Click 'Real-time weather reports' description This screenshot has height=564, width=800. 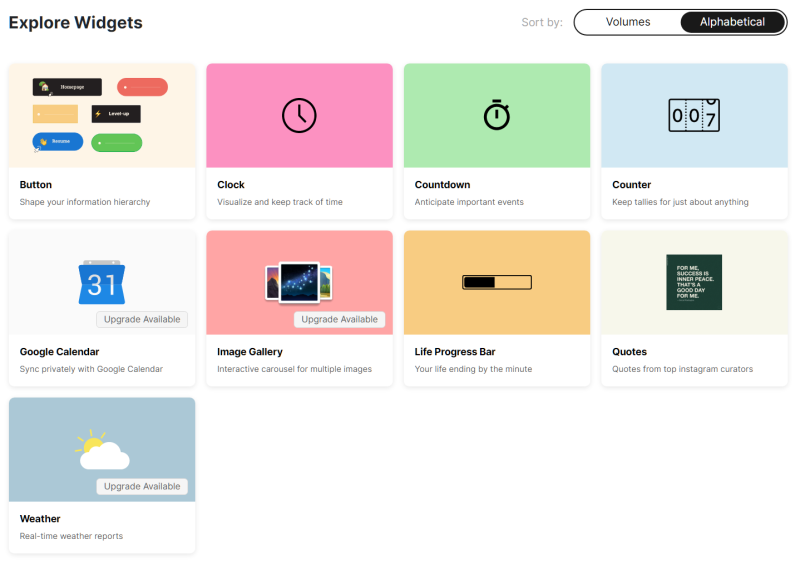[71, 536]
